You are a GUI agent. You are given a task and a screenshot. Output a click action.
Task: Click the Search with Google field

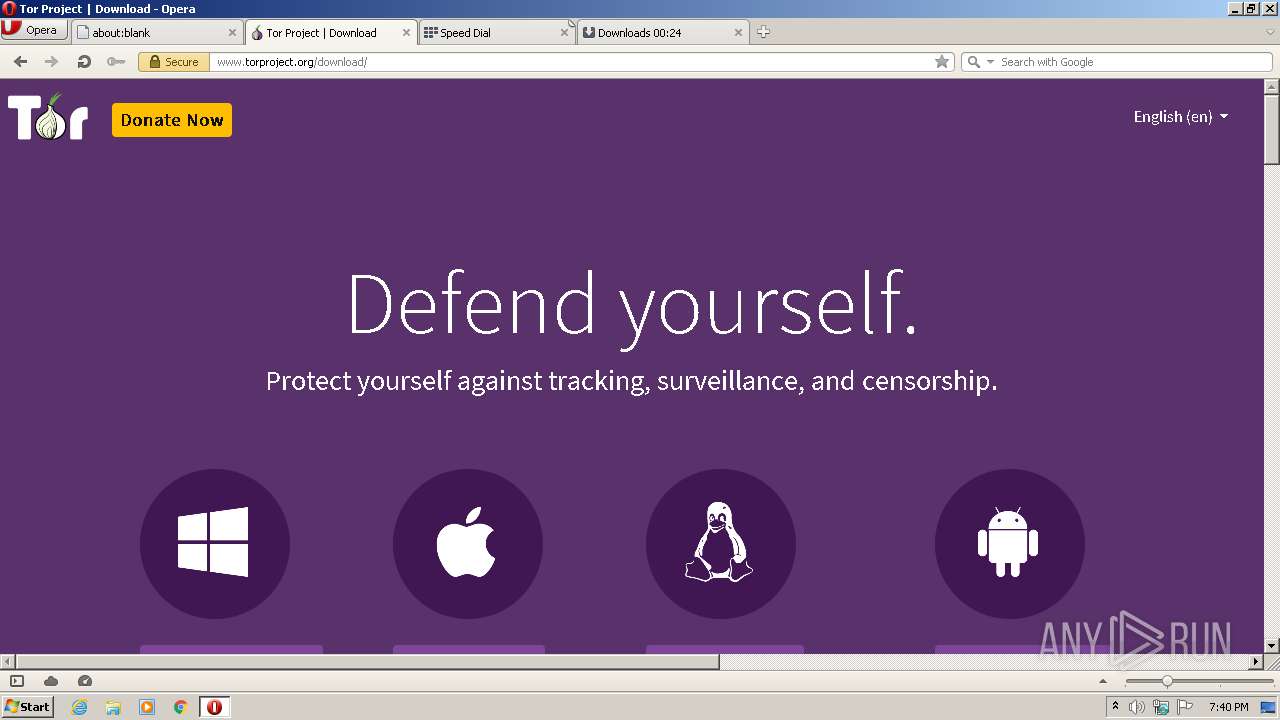pos(1134,62)
